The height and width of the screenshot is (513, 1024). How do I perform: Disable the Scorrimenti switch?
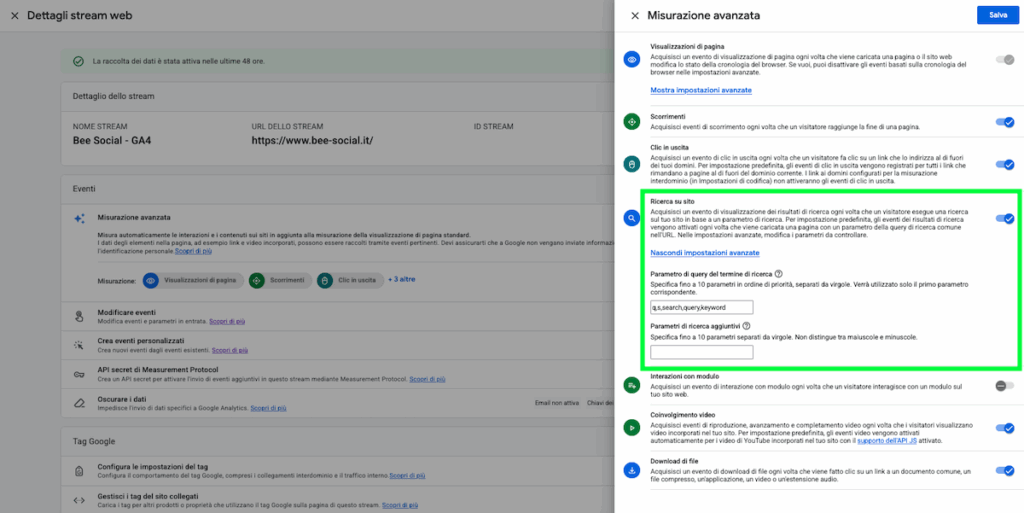tap(1004, 122)
